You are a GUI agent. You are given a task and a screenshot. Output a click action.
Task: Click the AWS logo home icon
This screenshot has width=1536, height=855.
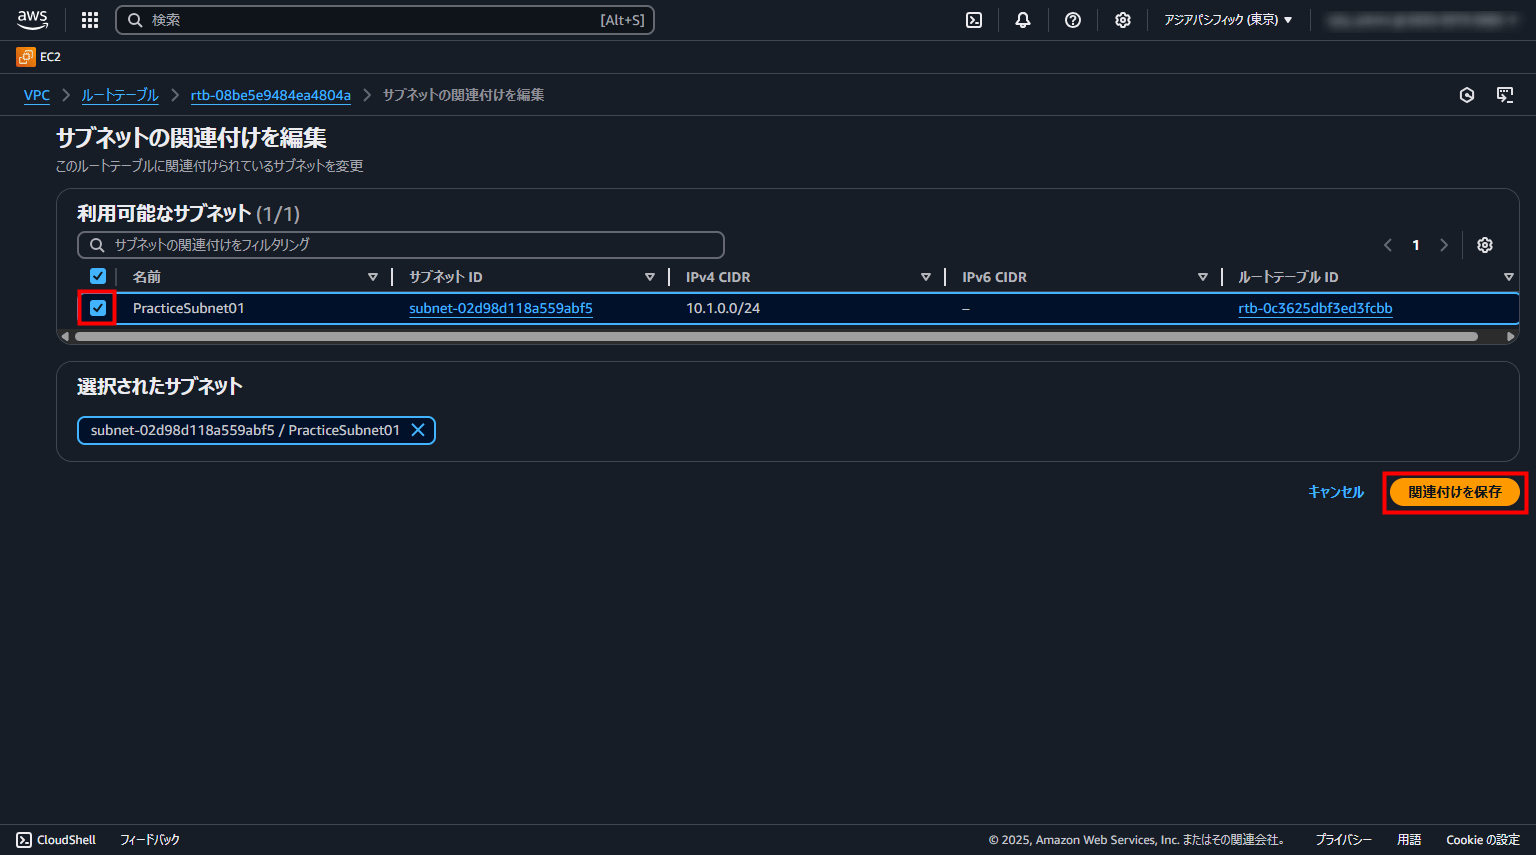point(33,20)
